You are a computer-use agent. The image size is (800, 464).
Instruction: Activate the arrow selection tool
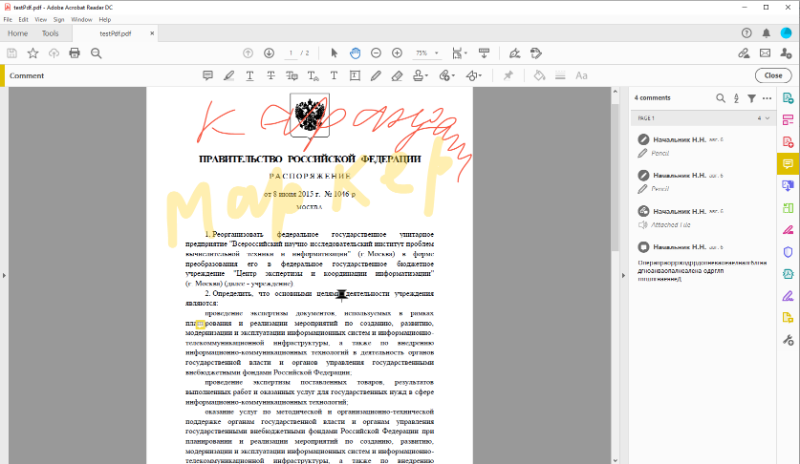334,53
